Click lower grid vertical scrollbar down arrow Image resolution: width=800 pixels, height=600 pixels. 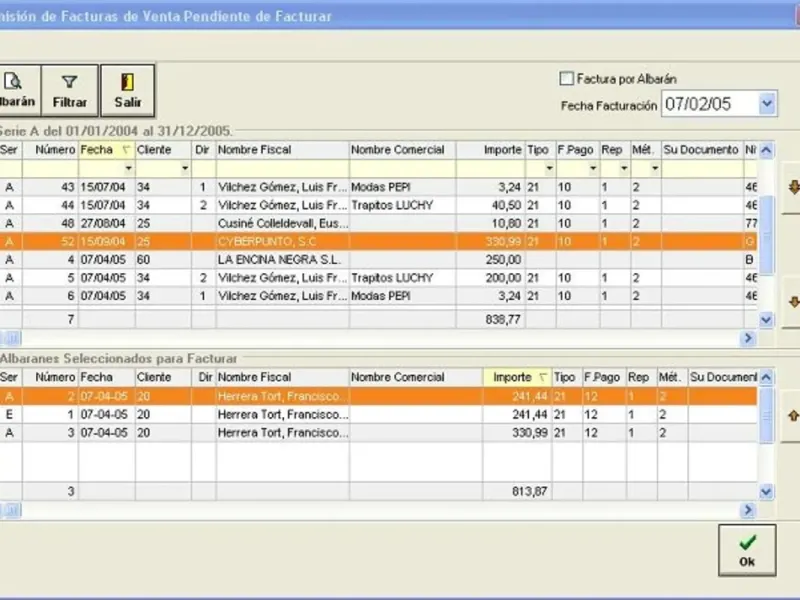point(766,492)
